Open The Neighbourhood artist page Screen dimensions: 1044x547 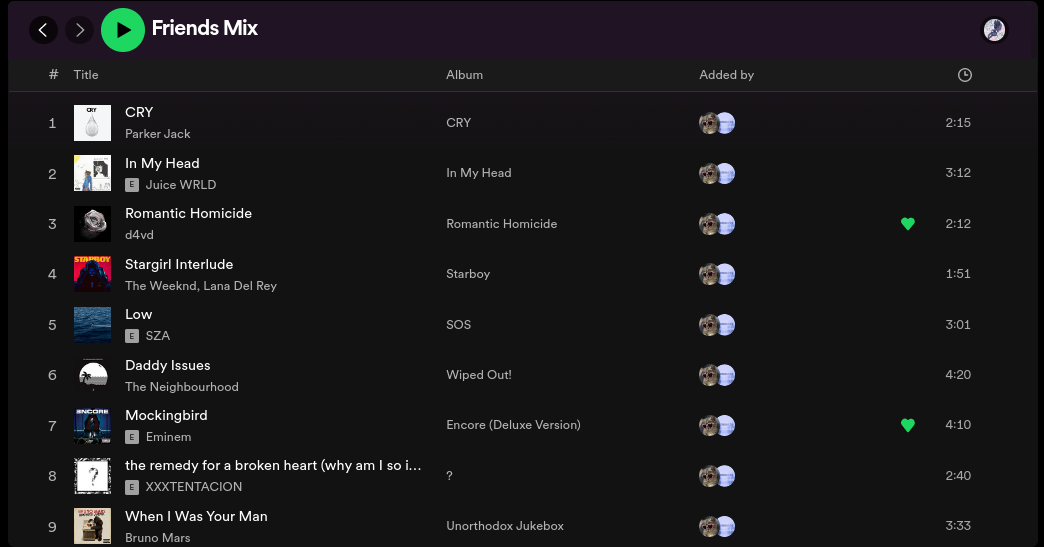[x=181, y=387]
